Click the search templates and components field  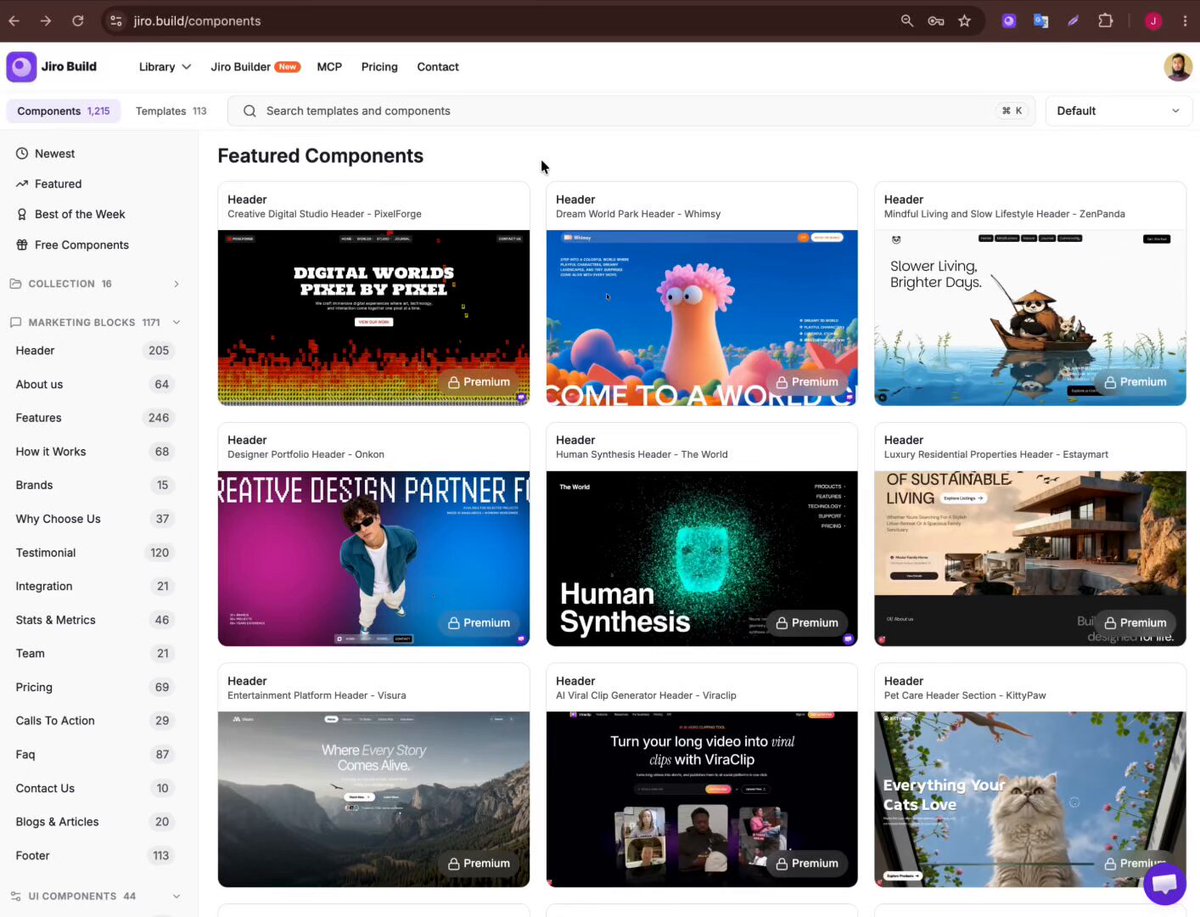[x=631, y=111]
